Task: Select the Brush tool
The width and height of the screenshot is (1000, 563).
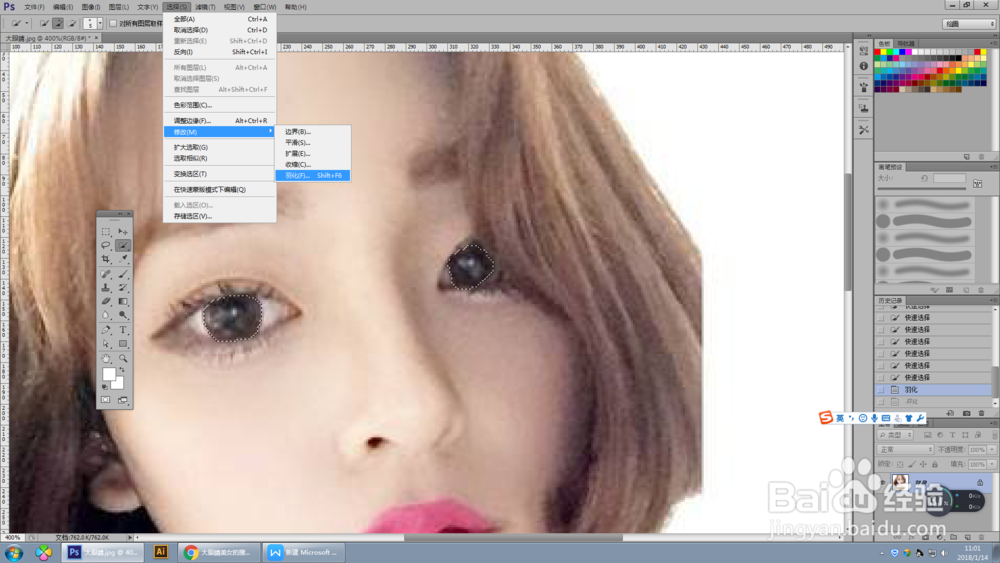Action: (x=123, y=274)
